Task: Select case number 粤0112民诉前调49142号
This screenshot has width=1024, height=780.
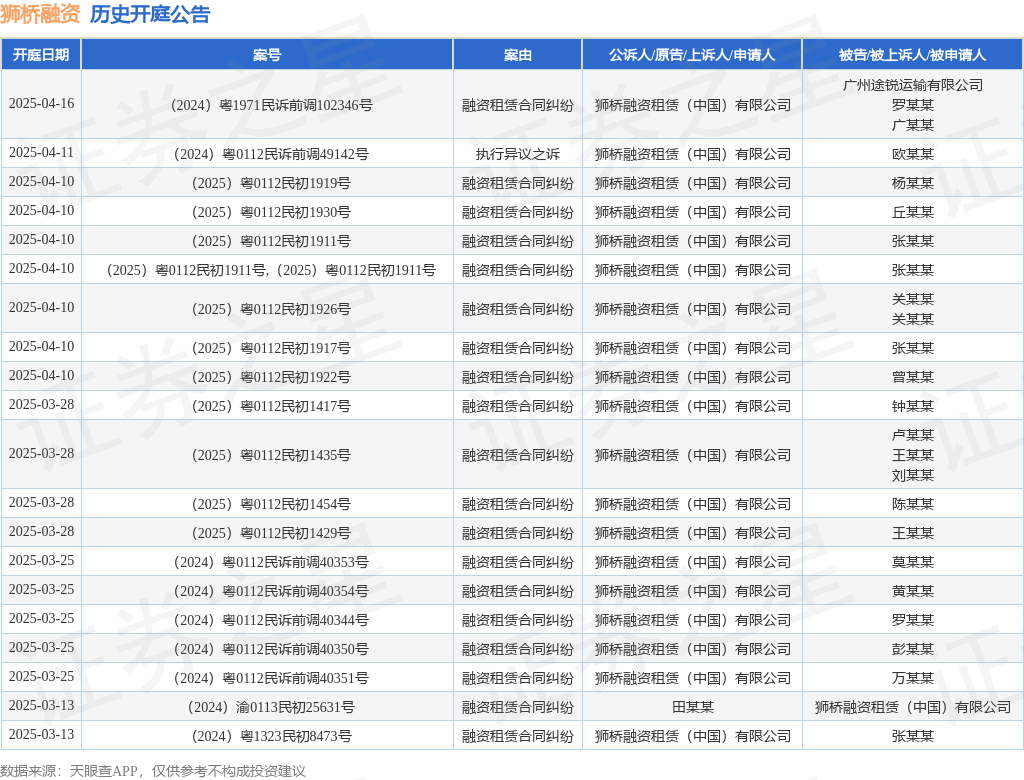Action: point(271,154)
